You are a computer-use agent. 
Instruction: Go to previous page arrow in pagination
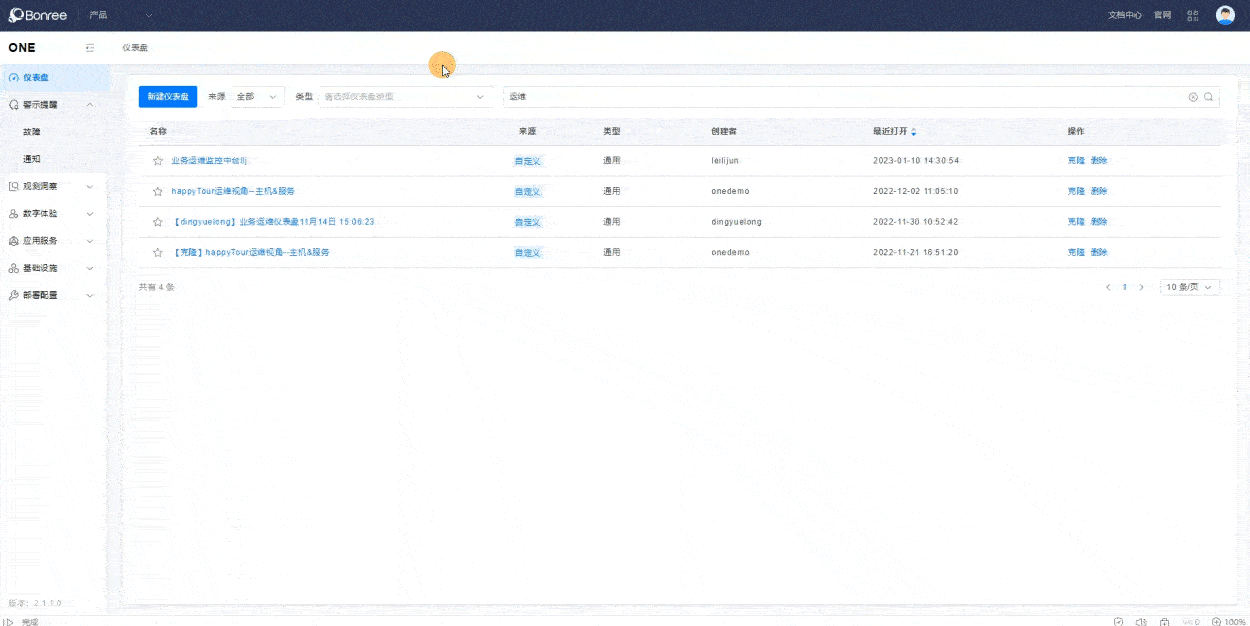click(1108, 287)
